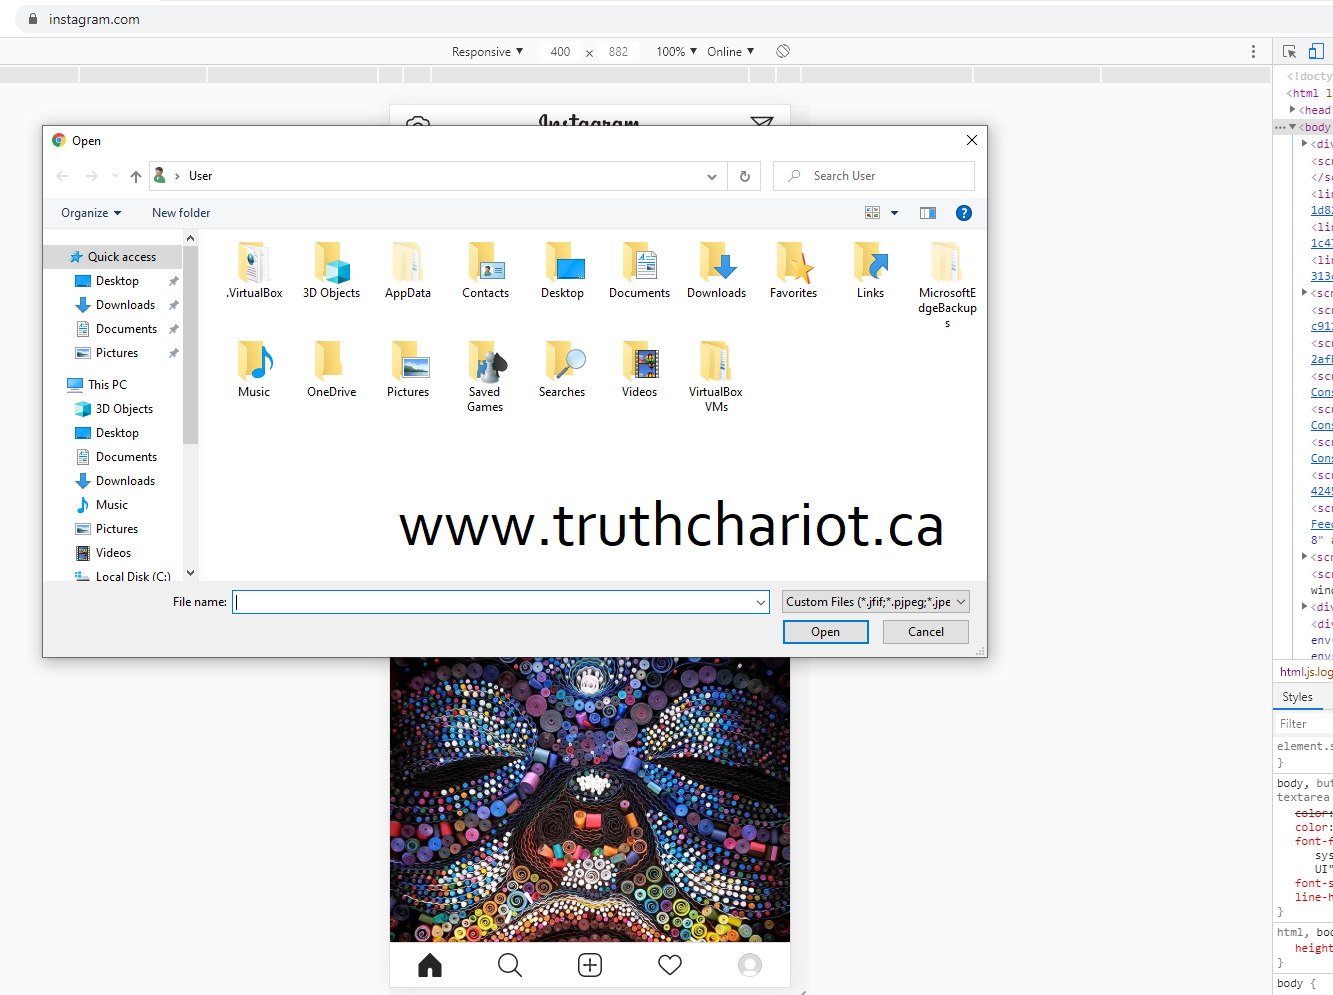Select the Contacts folder
This screenshot has height=995, width=1333.
(485, 270)
